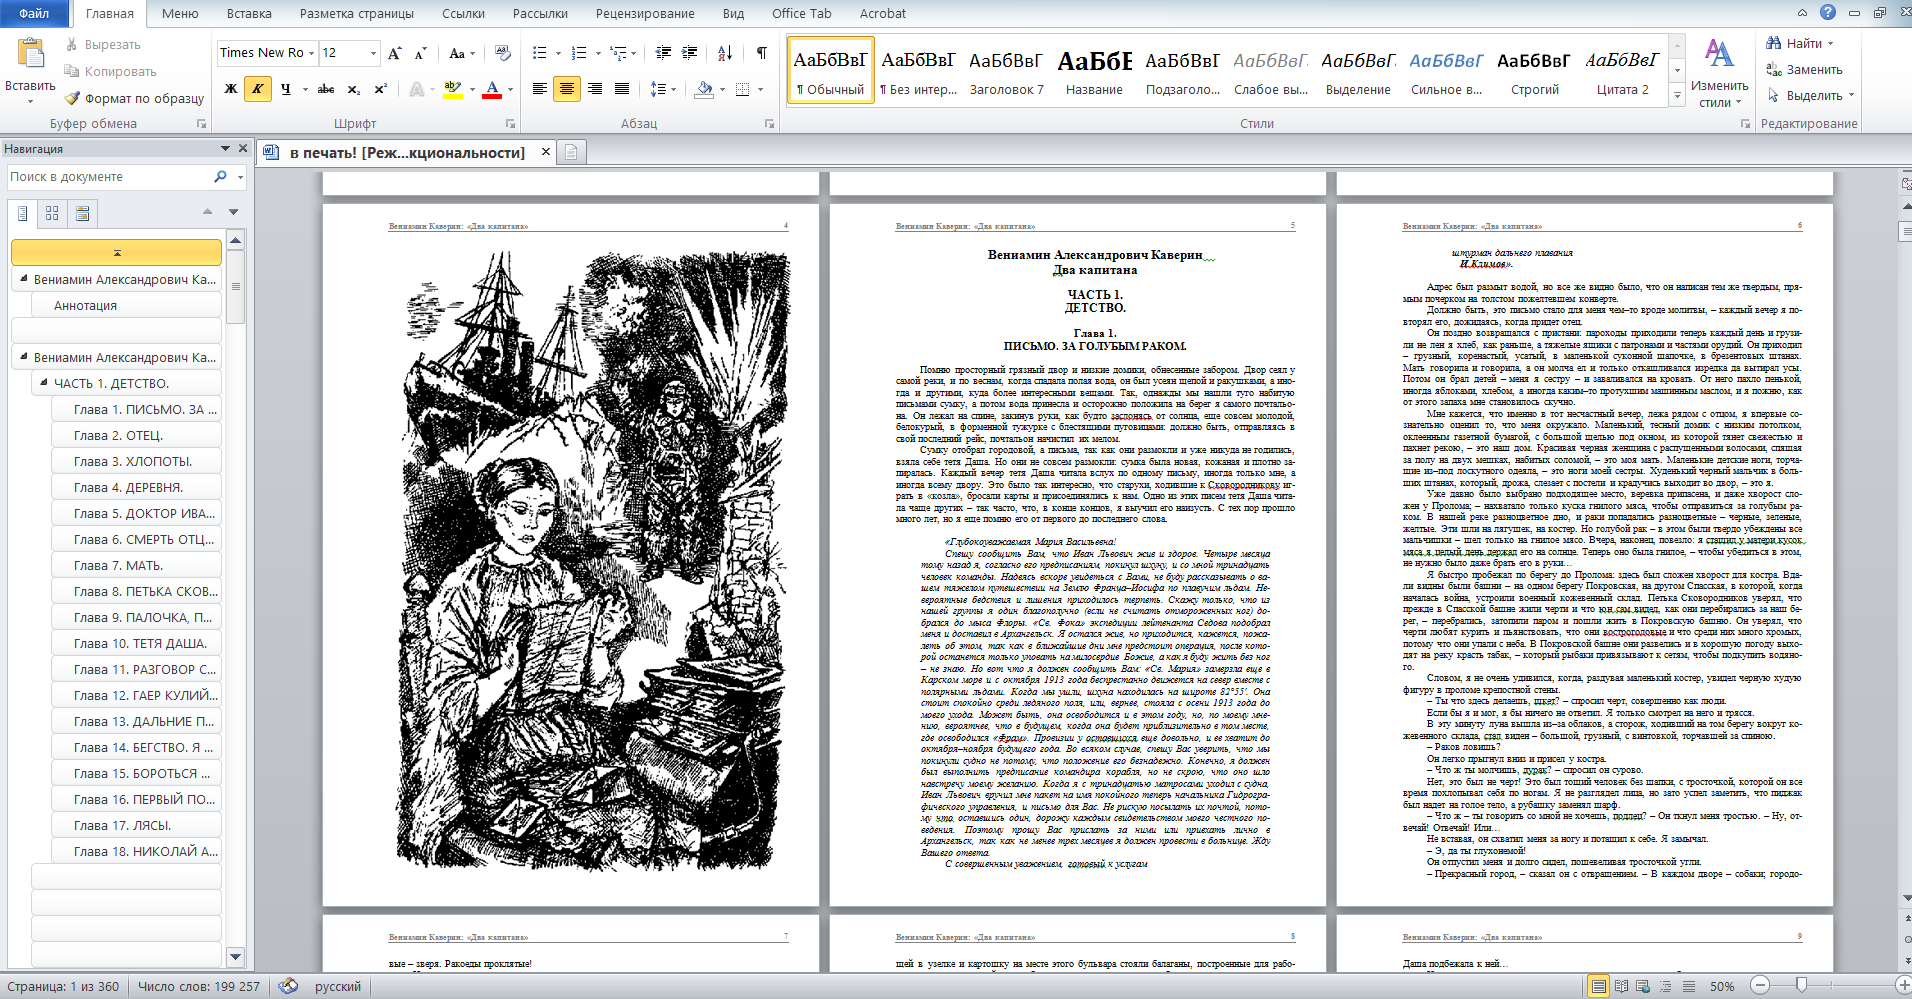
Task: Open the Вставка (Insert) ribbon tab
Action: click(x=249, y=13)
